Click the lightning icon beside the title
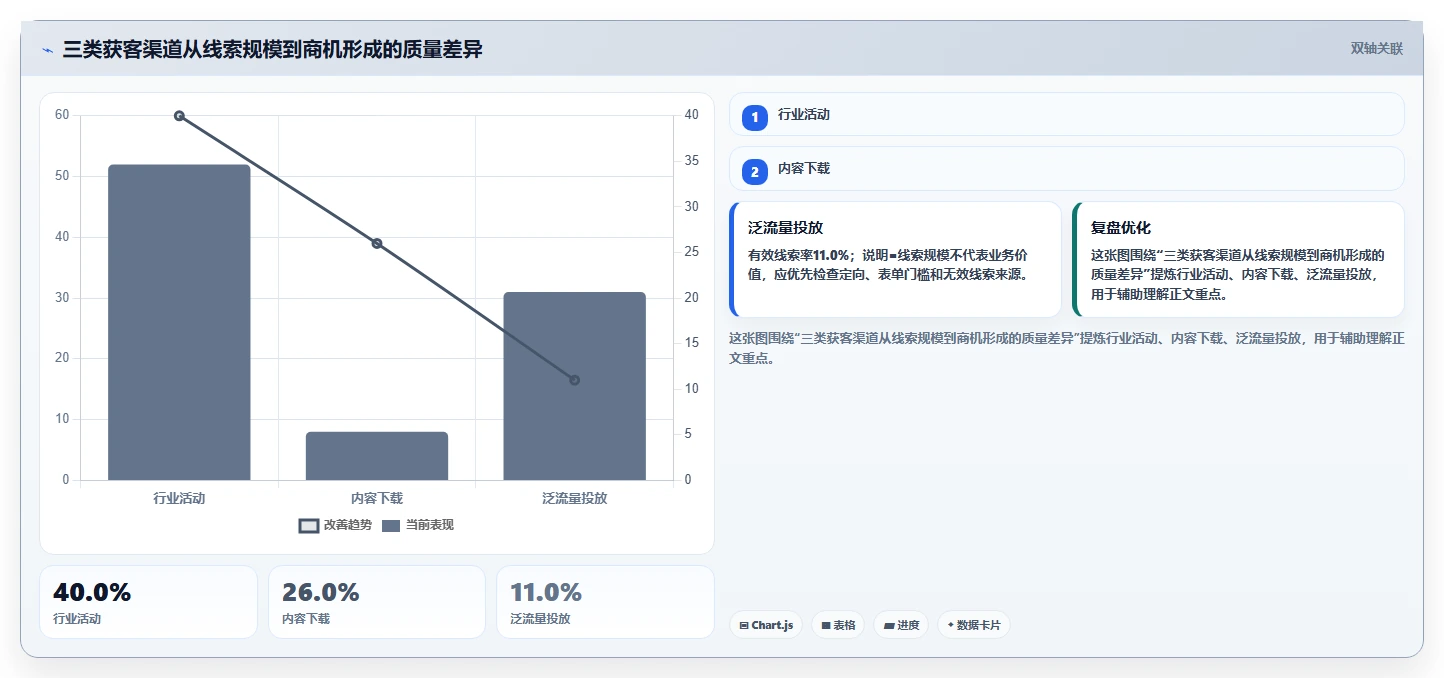The image size is (1444, 678). (x=47, y=49)
